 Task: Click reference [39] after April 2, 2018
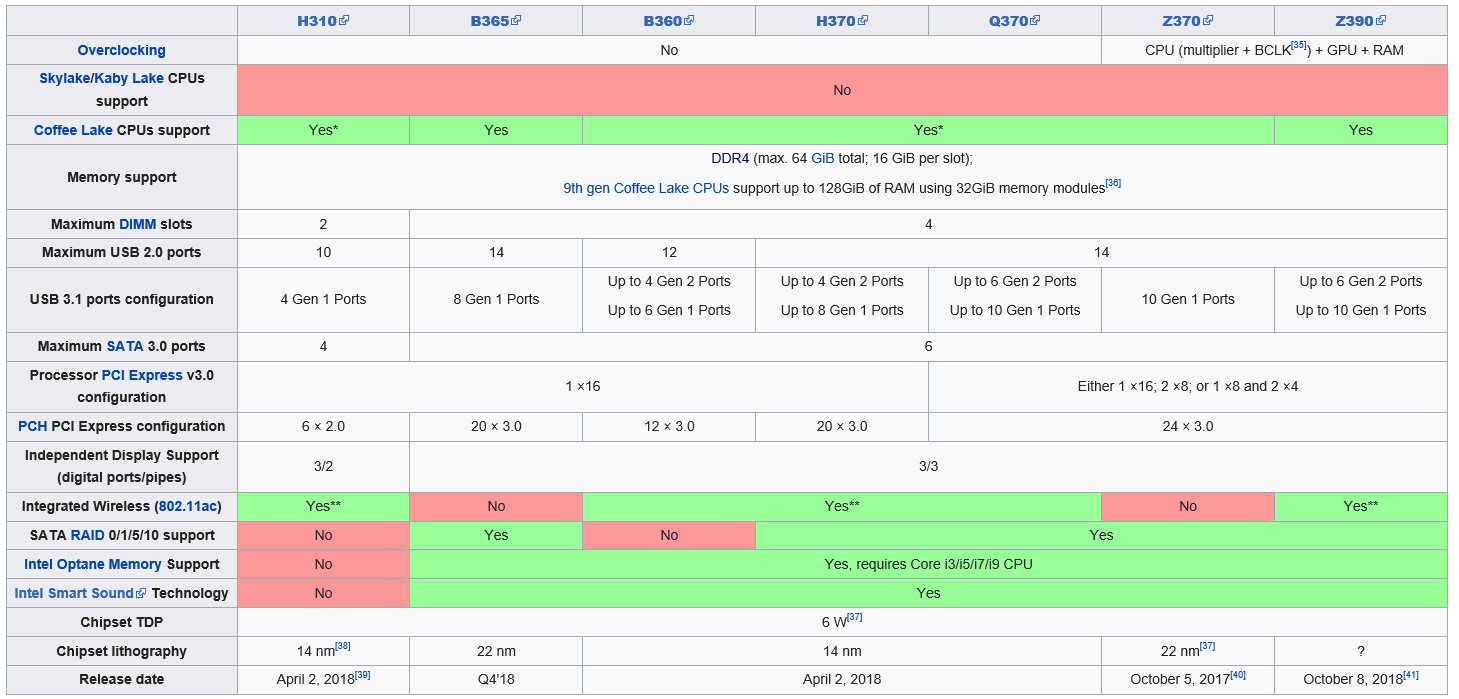pyautogui.click(x=363, y=675)
